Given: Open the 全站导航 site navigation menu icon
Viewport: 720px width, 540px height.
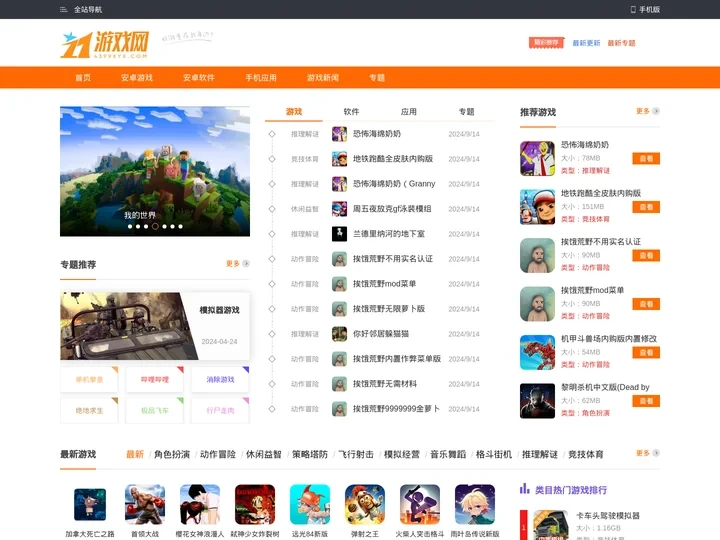Looking at the screenshot, I should coord(63,9).
